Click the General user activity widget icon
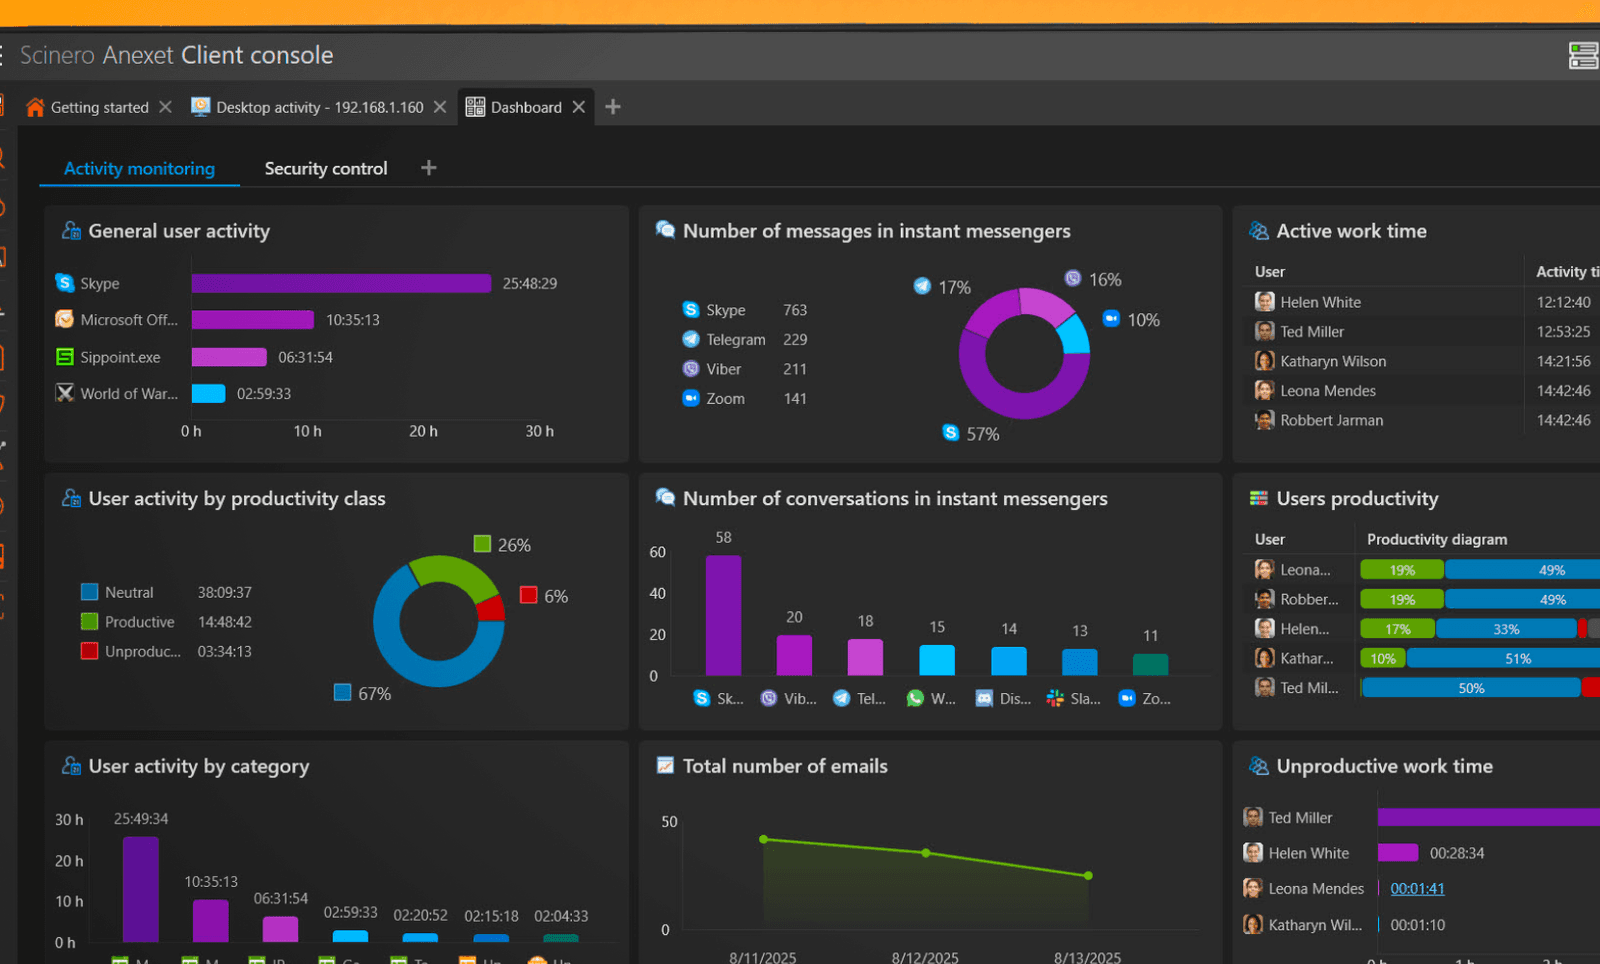The height and width of the screenshot is (964, 1600). click(x=71, y=231)
